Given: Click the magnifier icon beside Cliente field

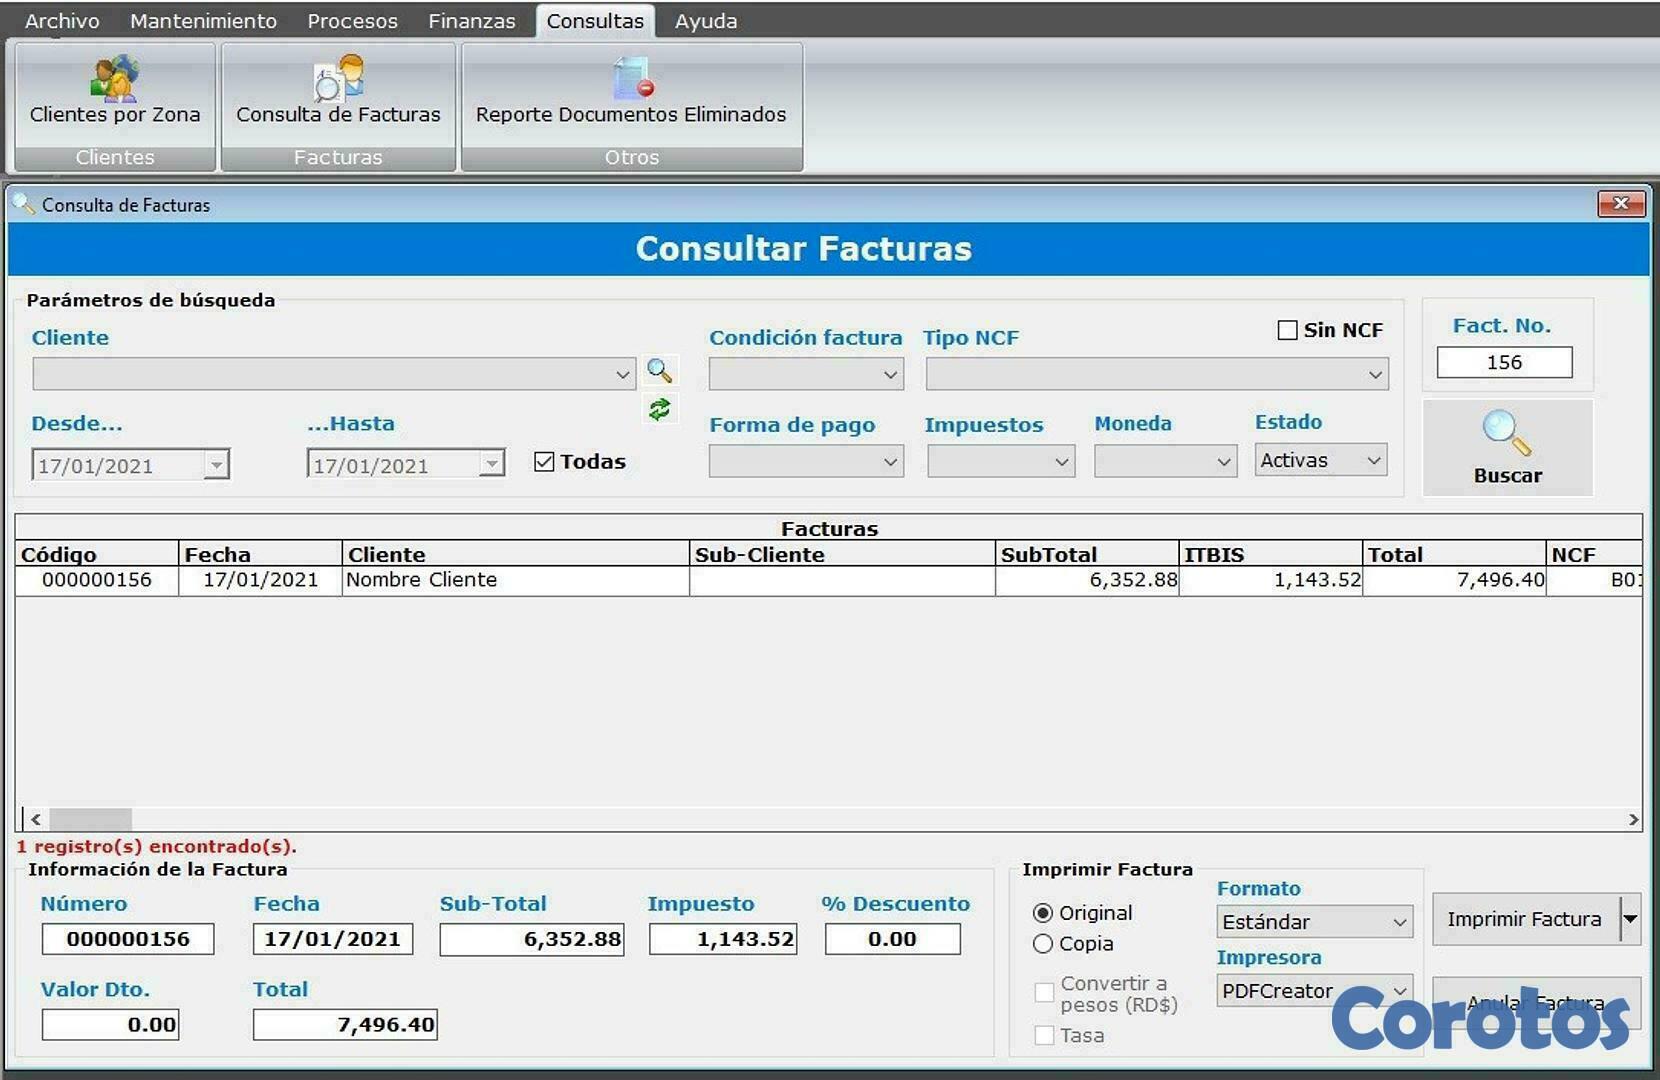Looking at the screenshot, I should [x=659, y=371].
